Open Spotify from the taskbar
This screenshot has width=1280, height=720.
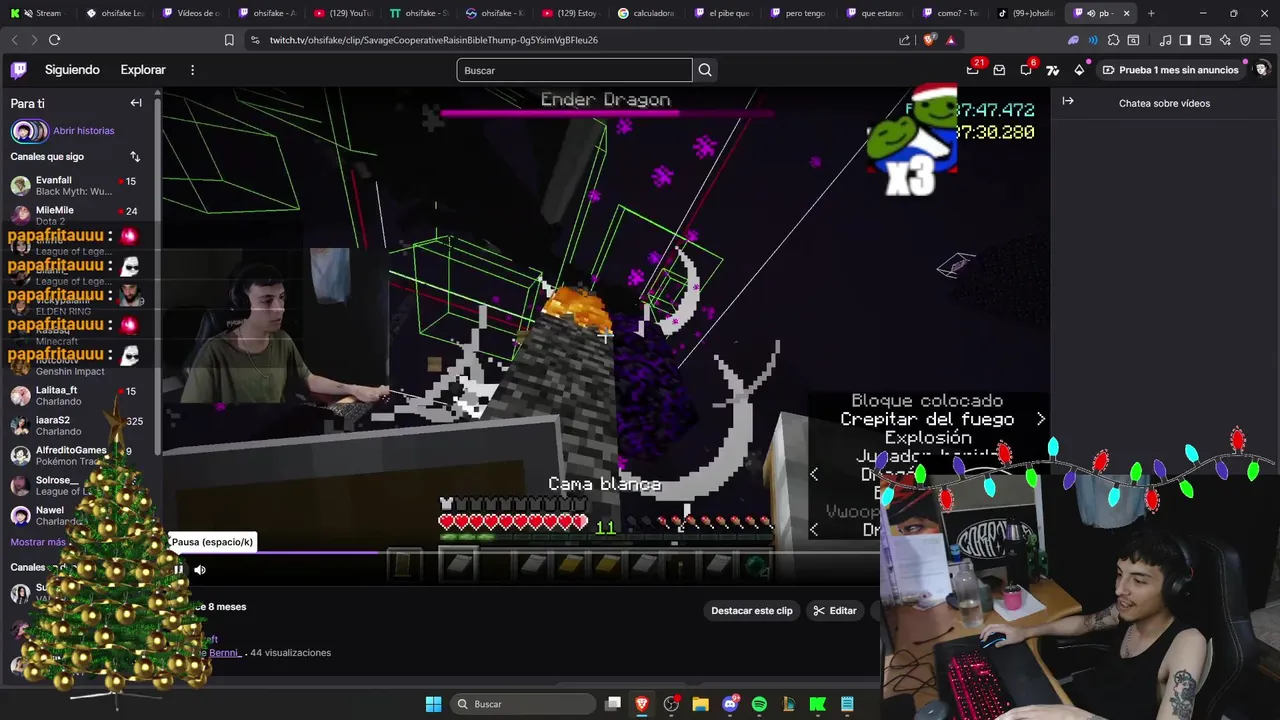click(x=759, y=704)
